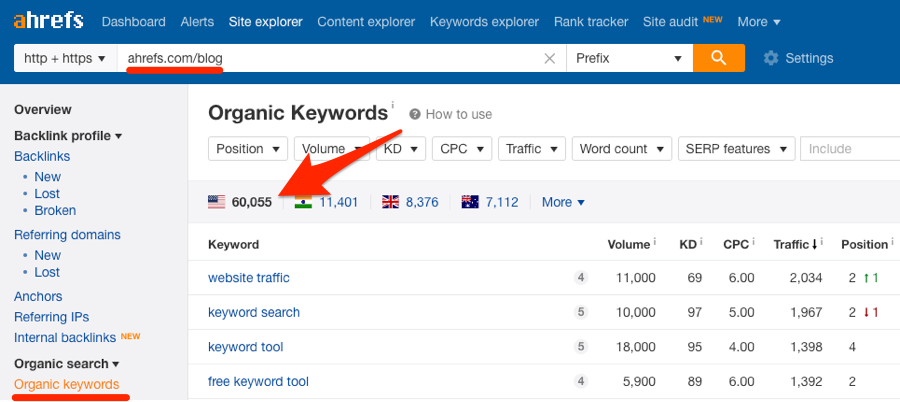This screenshot has height=402, width=900.
Task: Open Keywords explorer in top menu
Action: tap(482, 21)
